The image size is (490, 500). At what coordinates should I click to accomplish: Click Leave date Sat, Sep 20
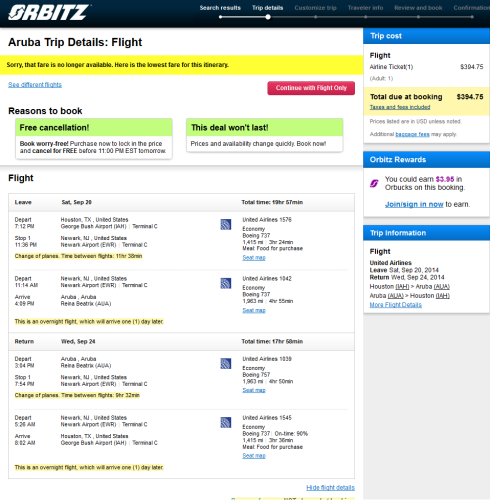(76, 202)
